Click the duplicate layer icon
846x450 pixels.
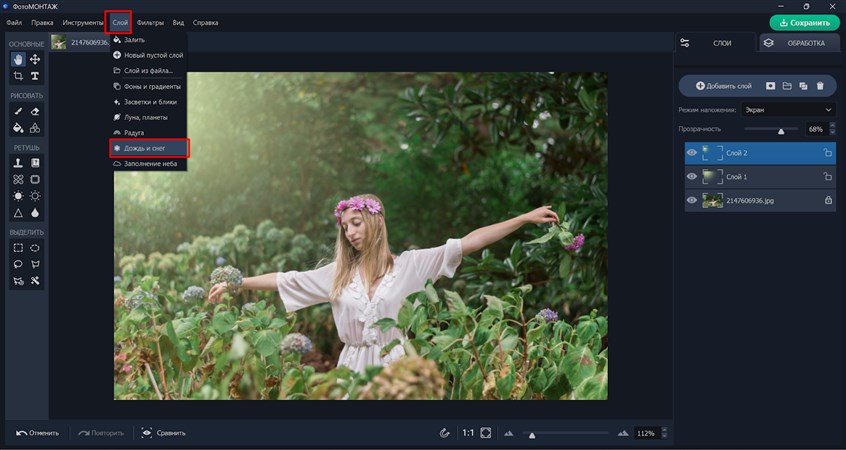click(x=803, y=86)
